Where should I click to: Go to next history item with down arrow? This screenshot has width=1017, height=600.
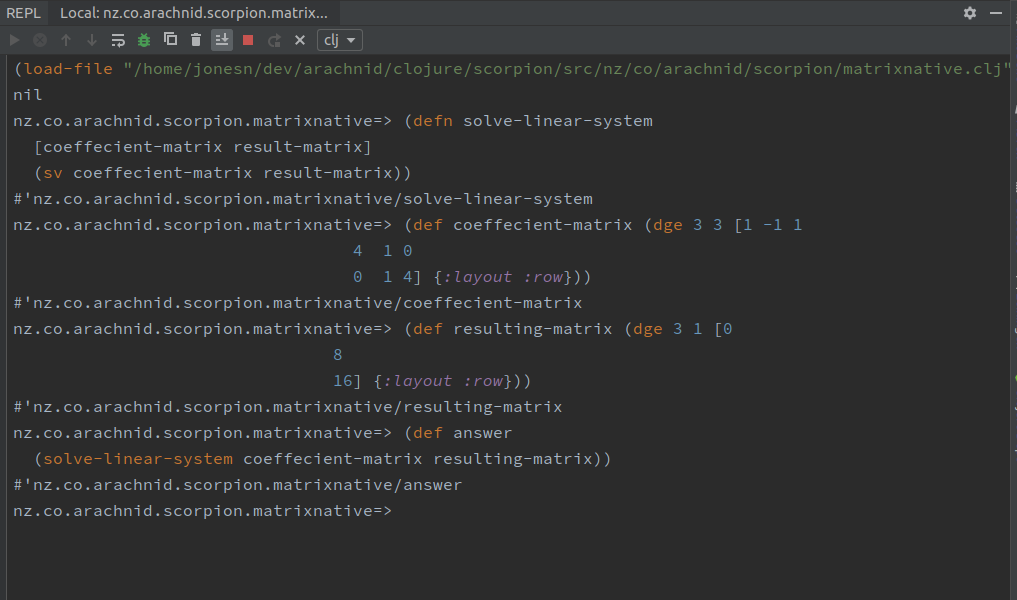[91, 40]
